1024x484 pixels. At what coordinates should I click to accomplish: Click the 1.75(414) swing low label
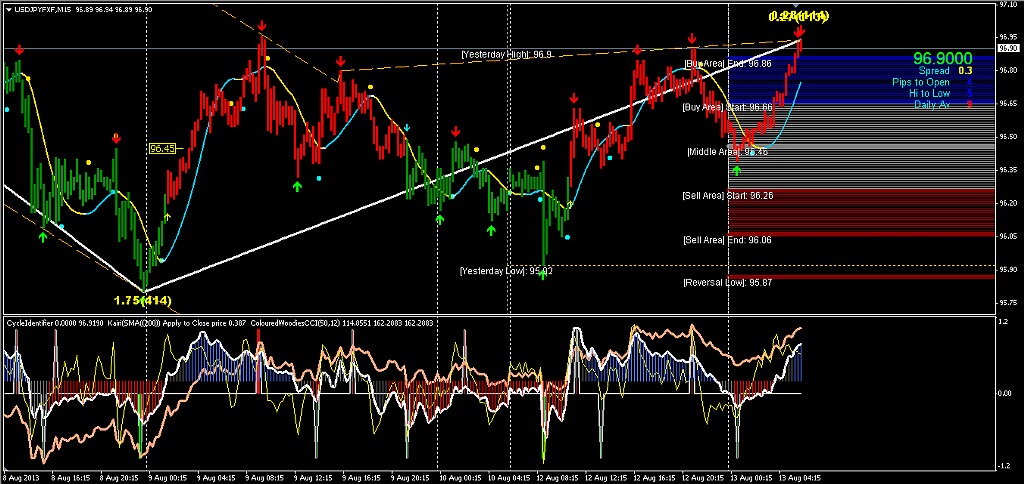pos(144,299)
